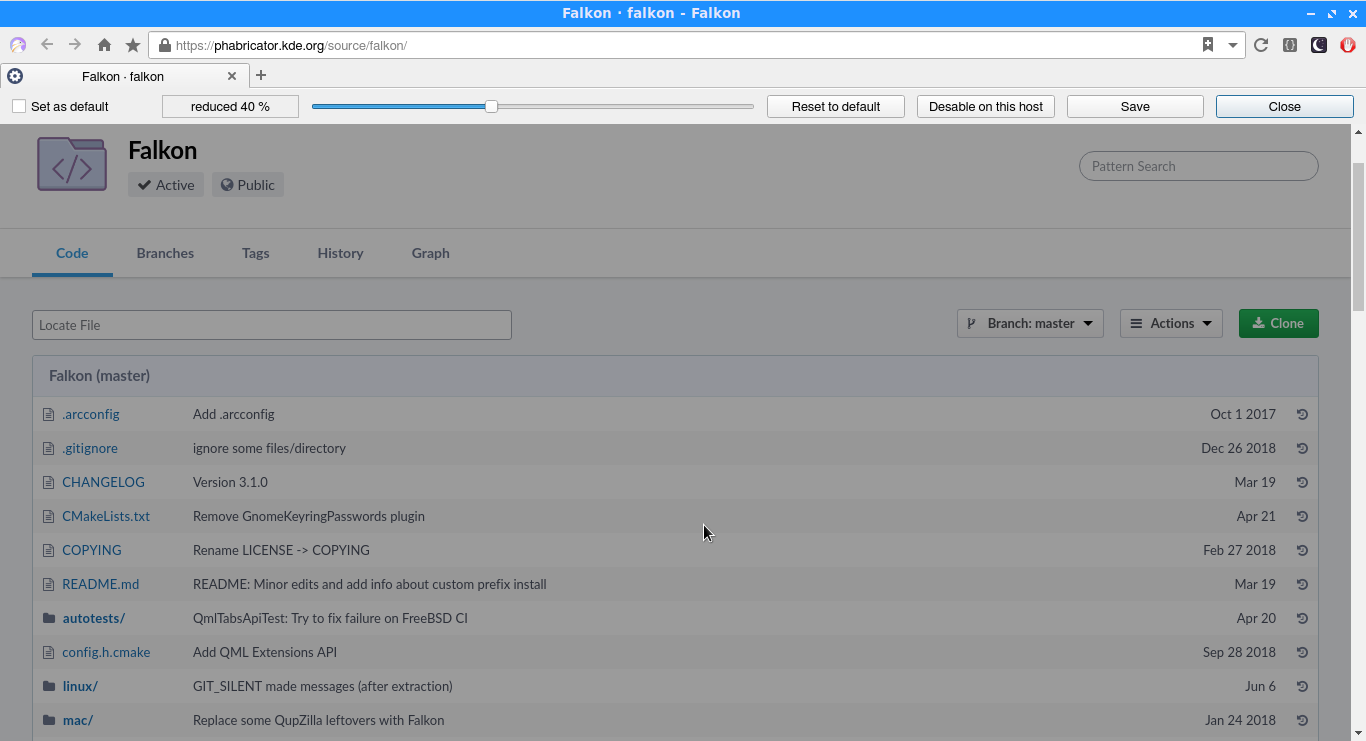The width and height of the screenshot is (1366, 741).
Task: Open the autotests/ folder
Action: 94,618
